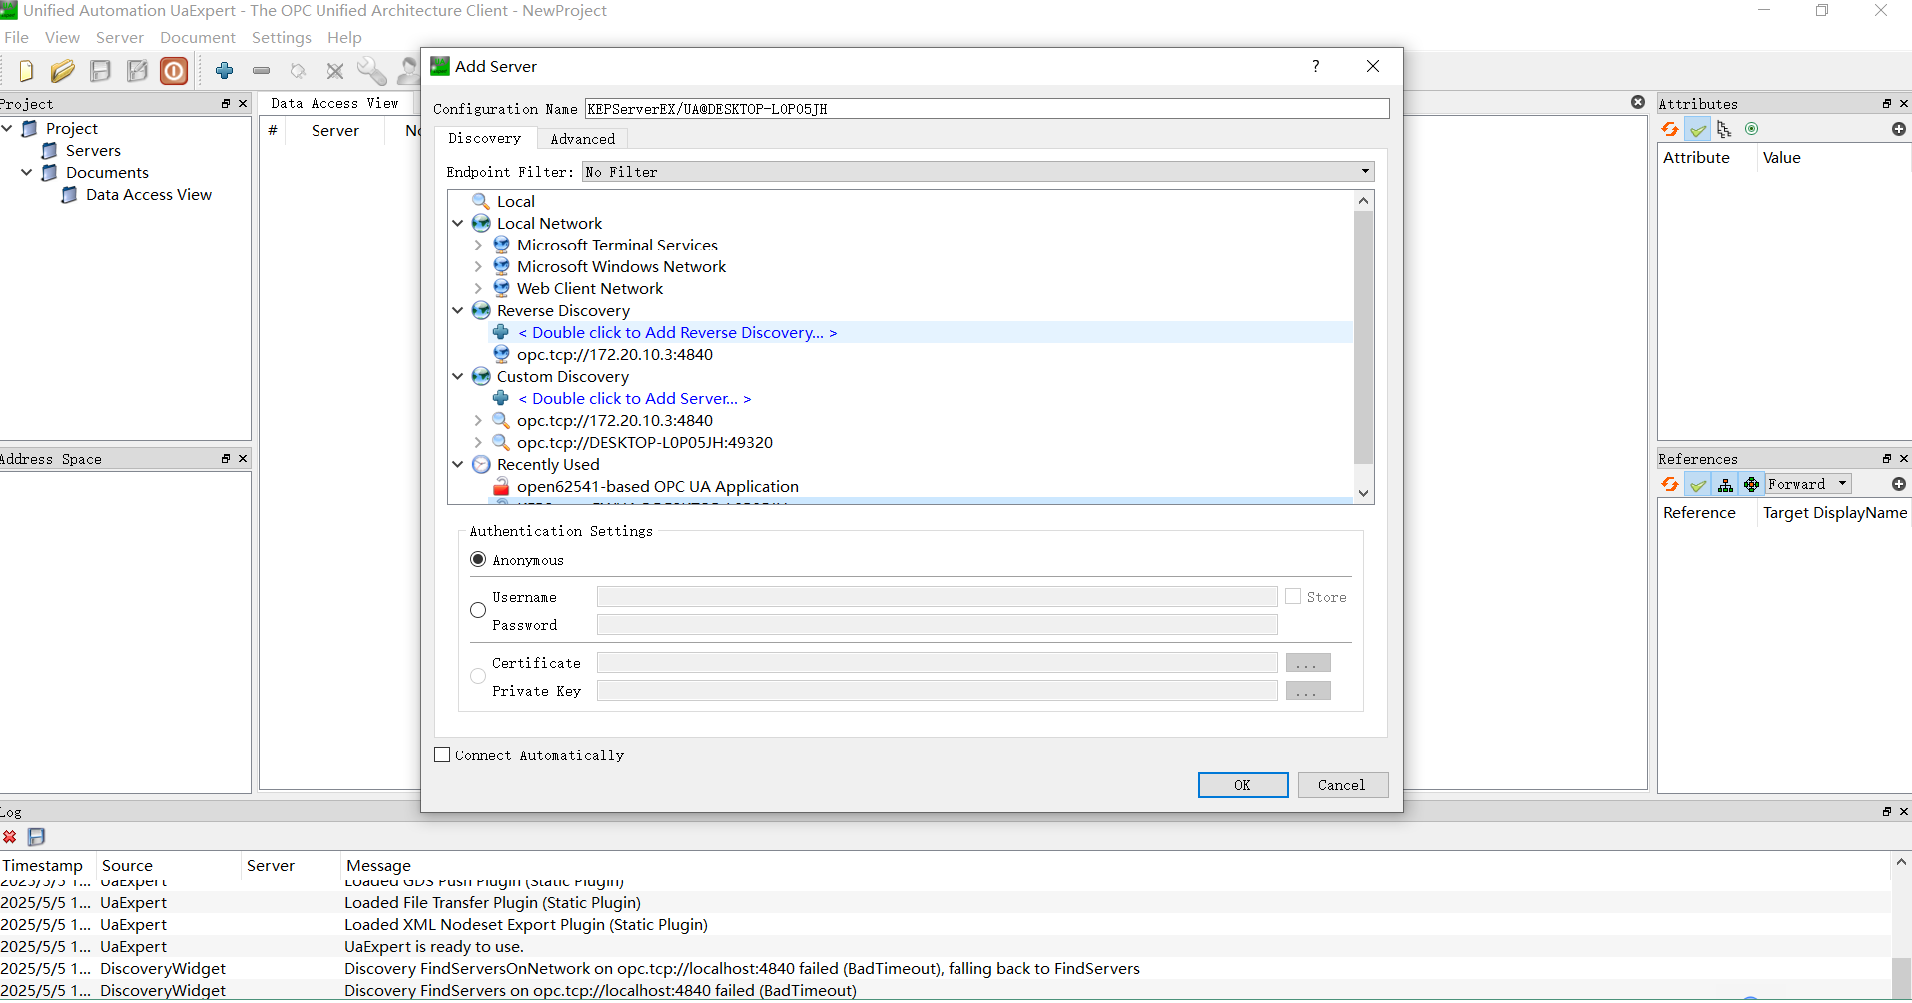
Task: Click the Connect Server plug icon
Action: click(x=298, y=71)
